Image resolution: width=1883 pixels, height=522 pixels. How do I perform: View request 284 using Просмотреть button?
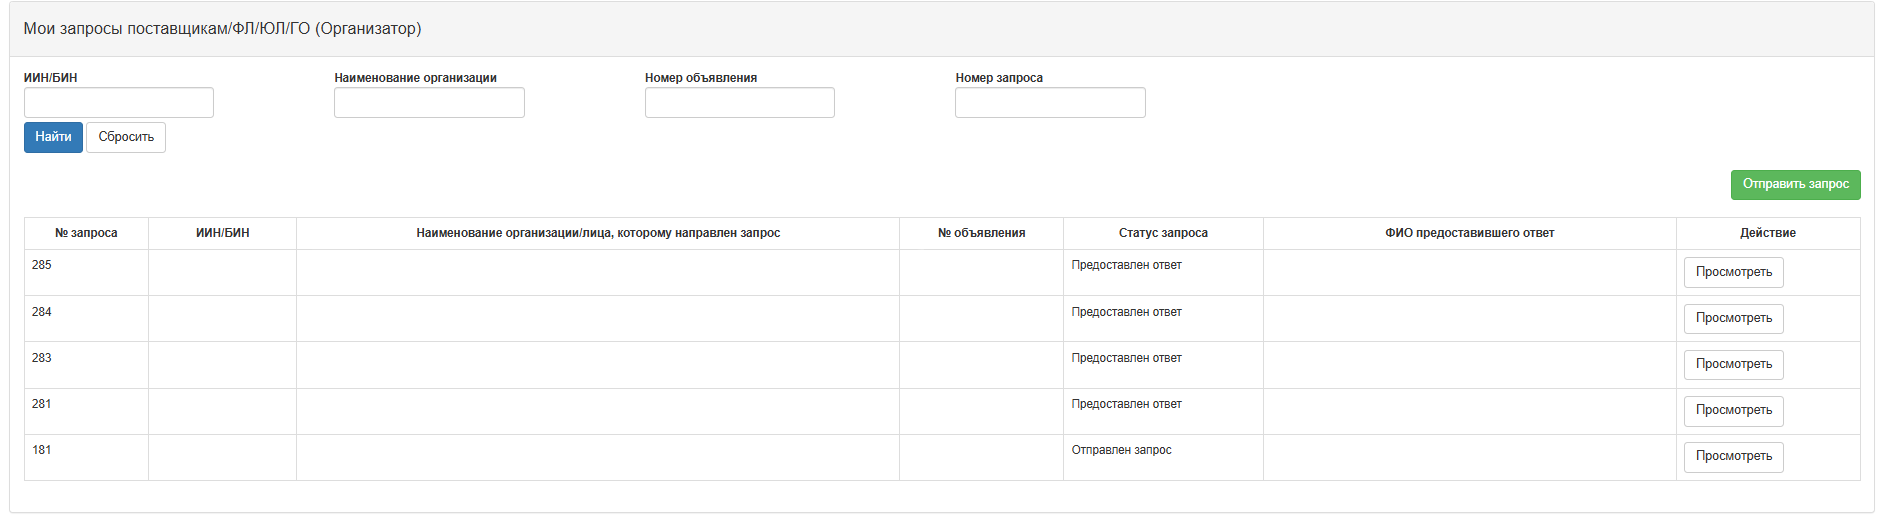point(1734,318)
